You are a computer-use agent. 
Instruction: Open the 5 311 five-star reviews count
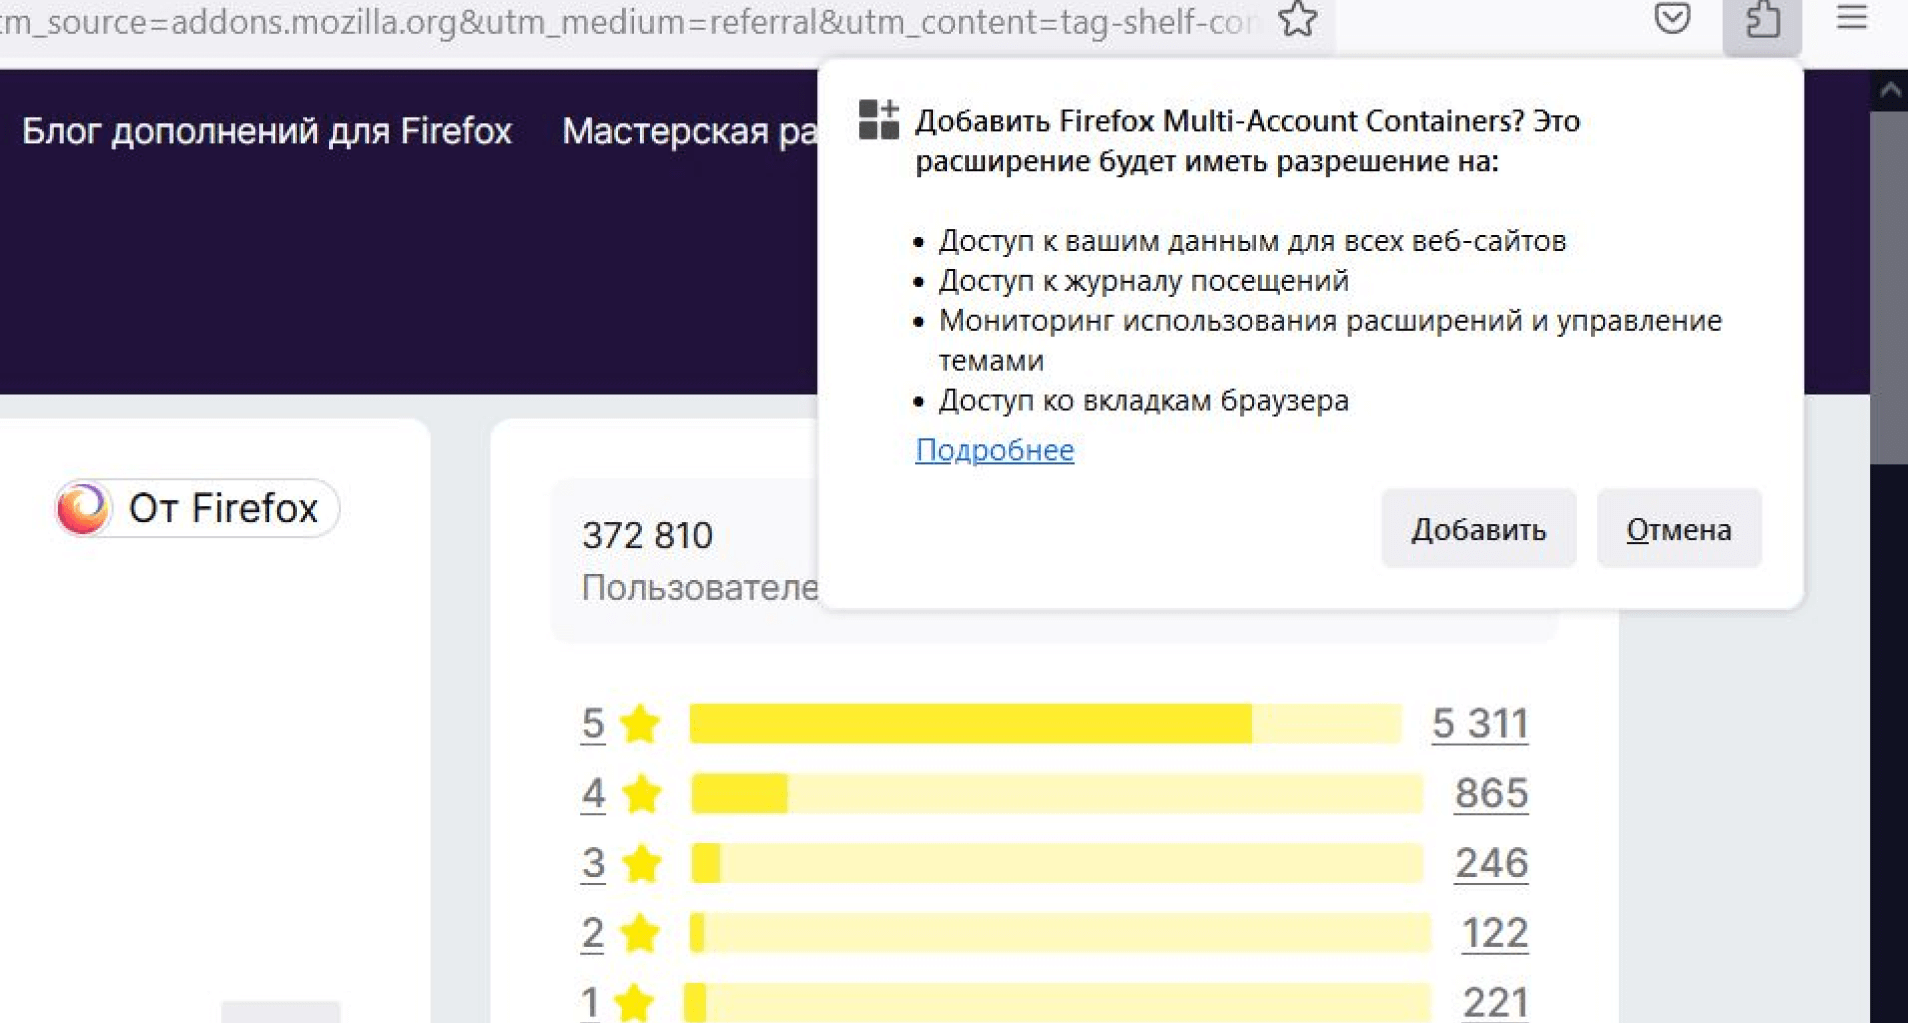[x=1479, y=724]
